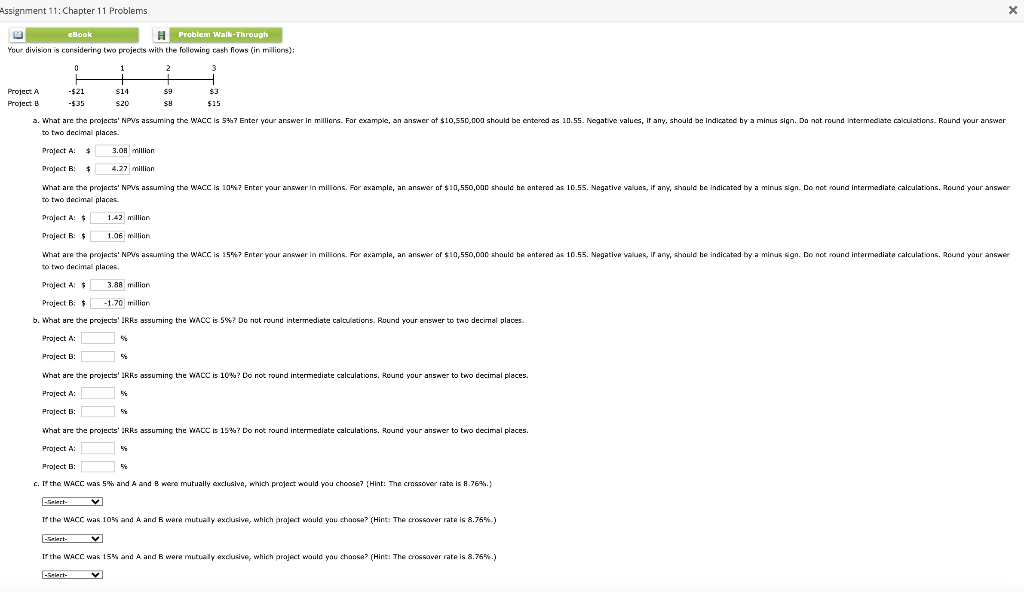Click Project A IRR field for 5% WACC
Image resolution: width=1024 pixels, height=592 pixels.
(x=98, y=338)
